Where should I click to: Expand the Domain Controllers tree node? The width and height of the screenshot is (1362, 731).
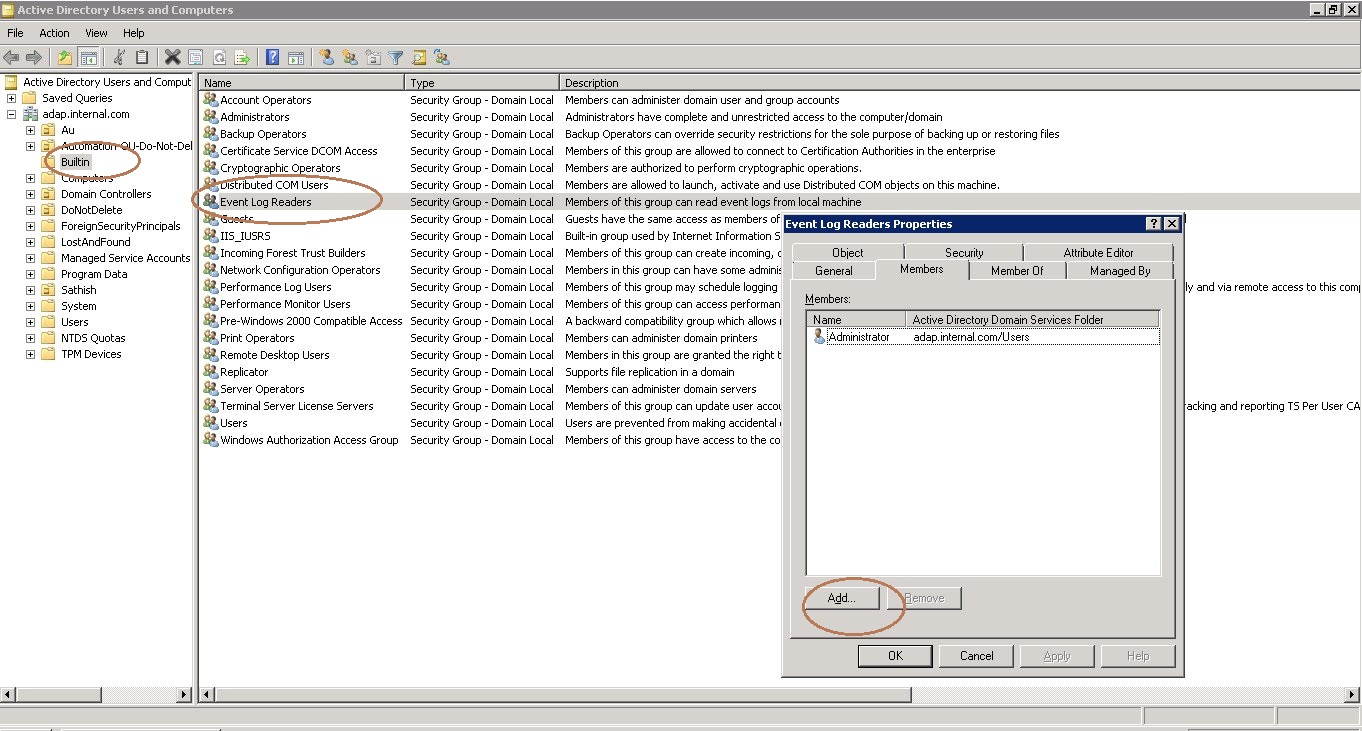[30, 194]
